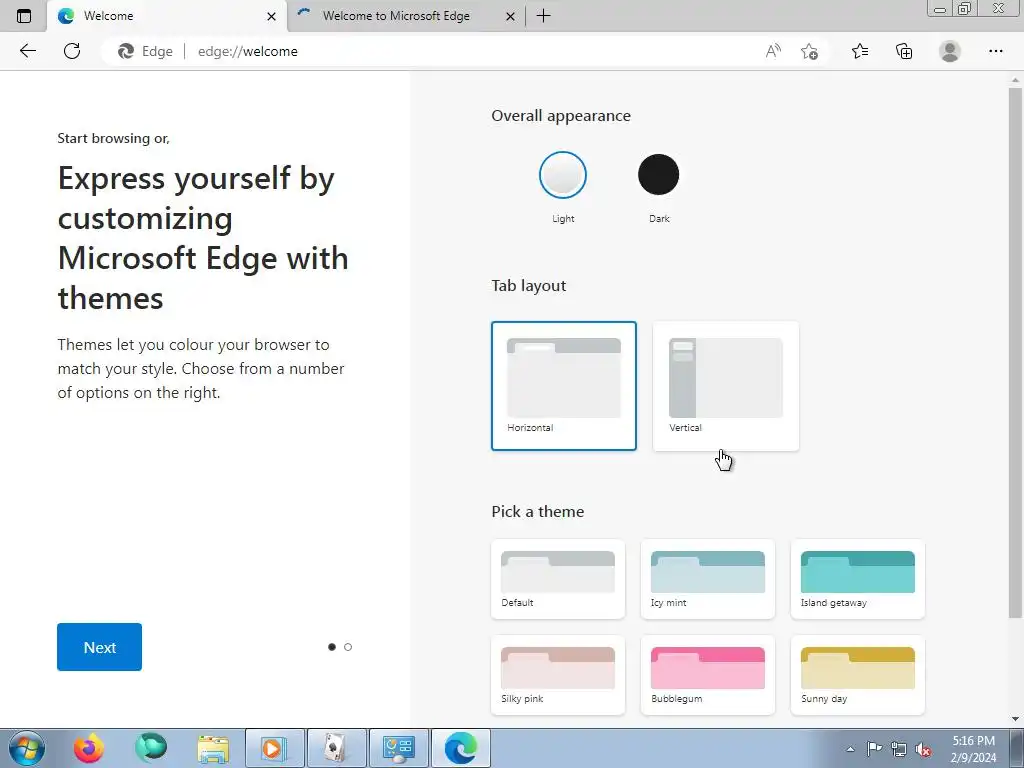Add this page to favorites star icon

pyautogui.click(x=809, y=51)
